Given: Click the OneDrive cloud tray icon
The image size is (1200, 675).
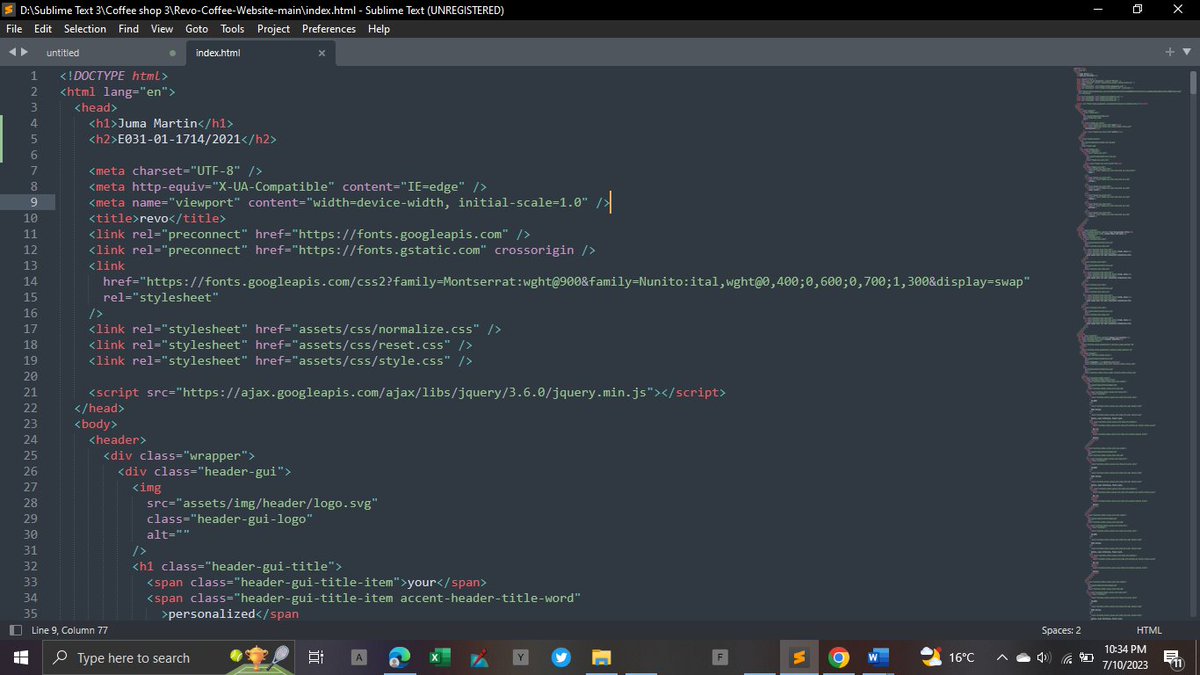Looking at the screenshot, I should (1025, 658).
